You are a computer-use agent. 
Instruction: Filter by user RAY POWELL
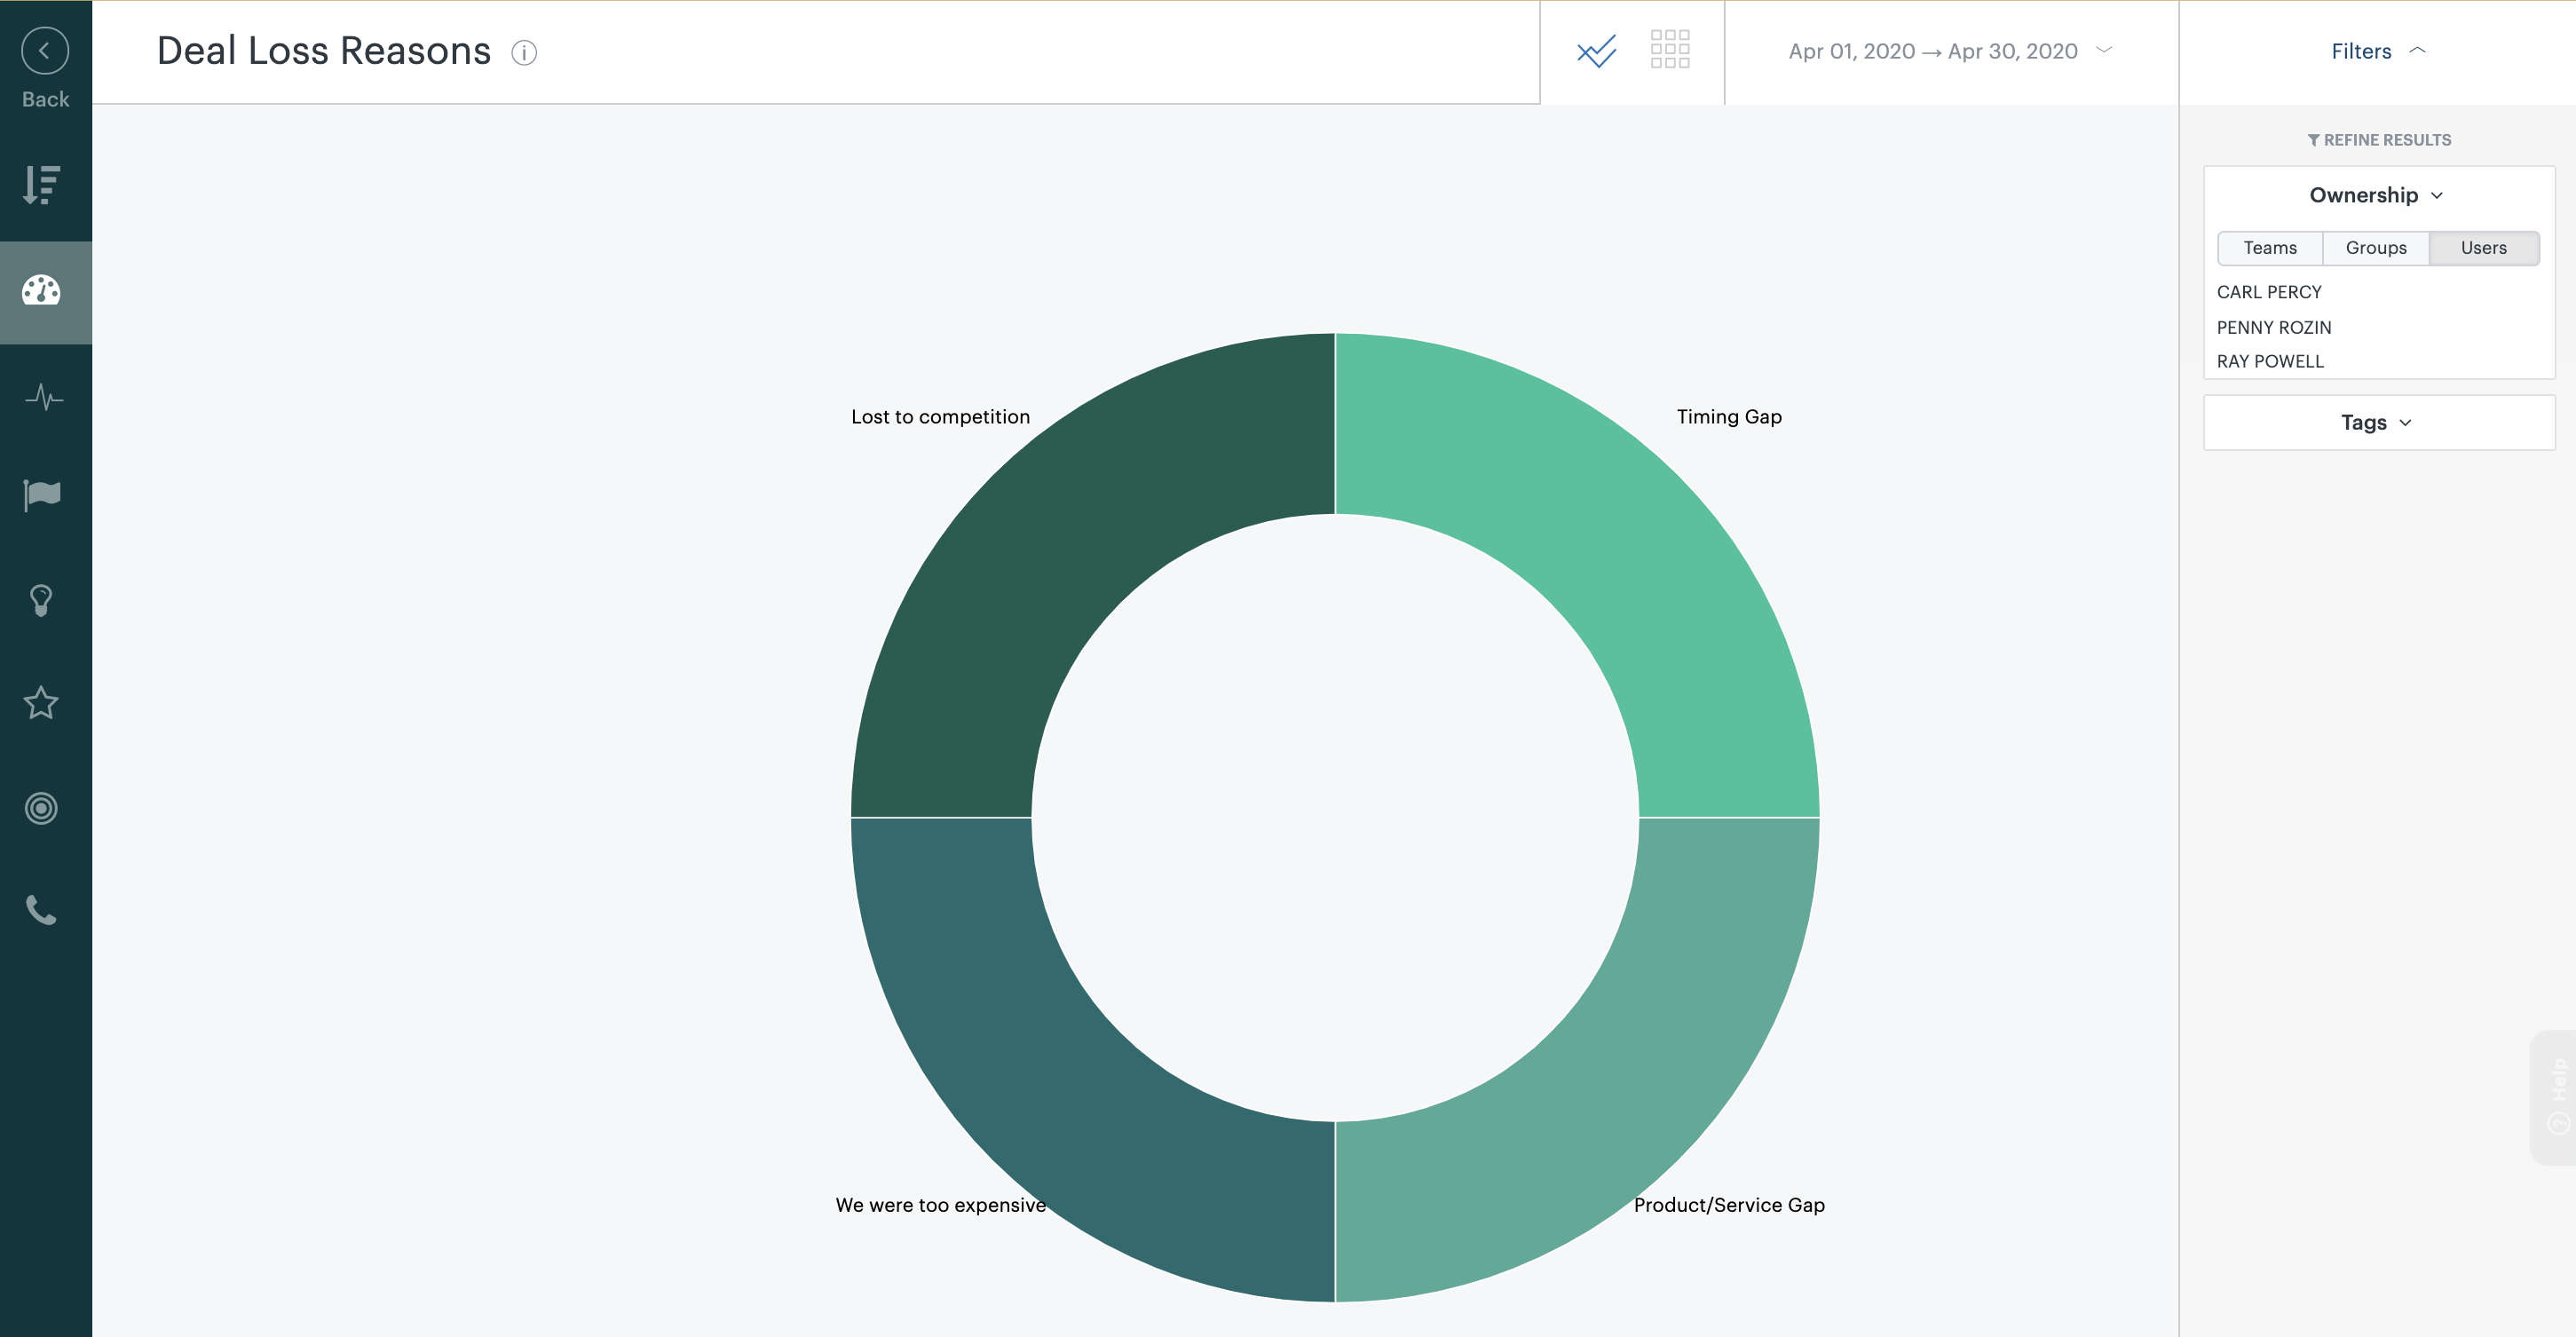(2270, 361)
